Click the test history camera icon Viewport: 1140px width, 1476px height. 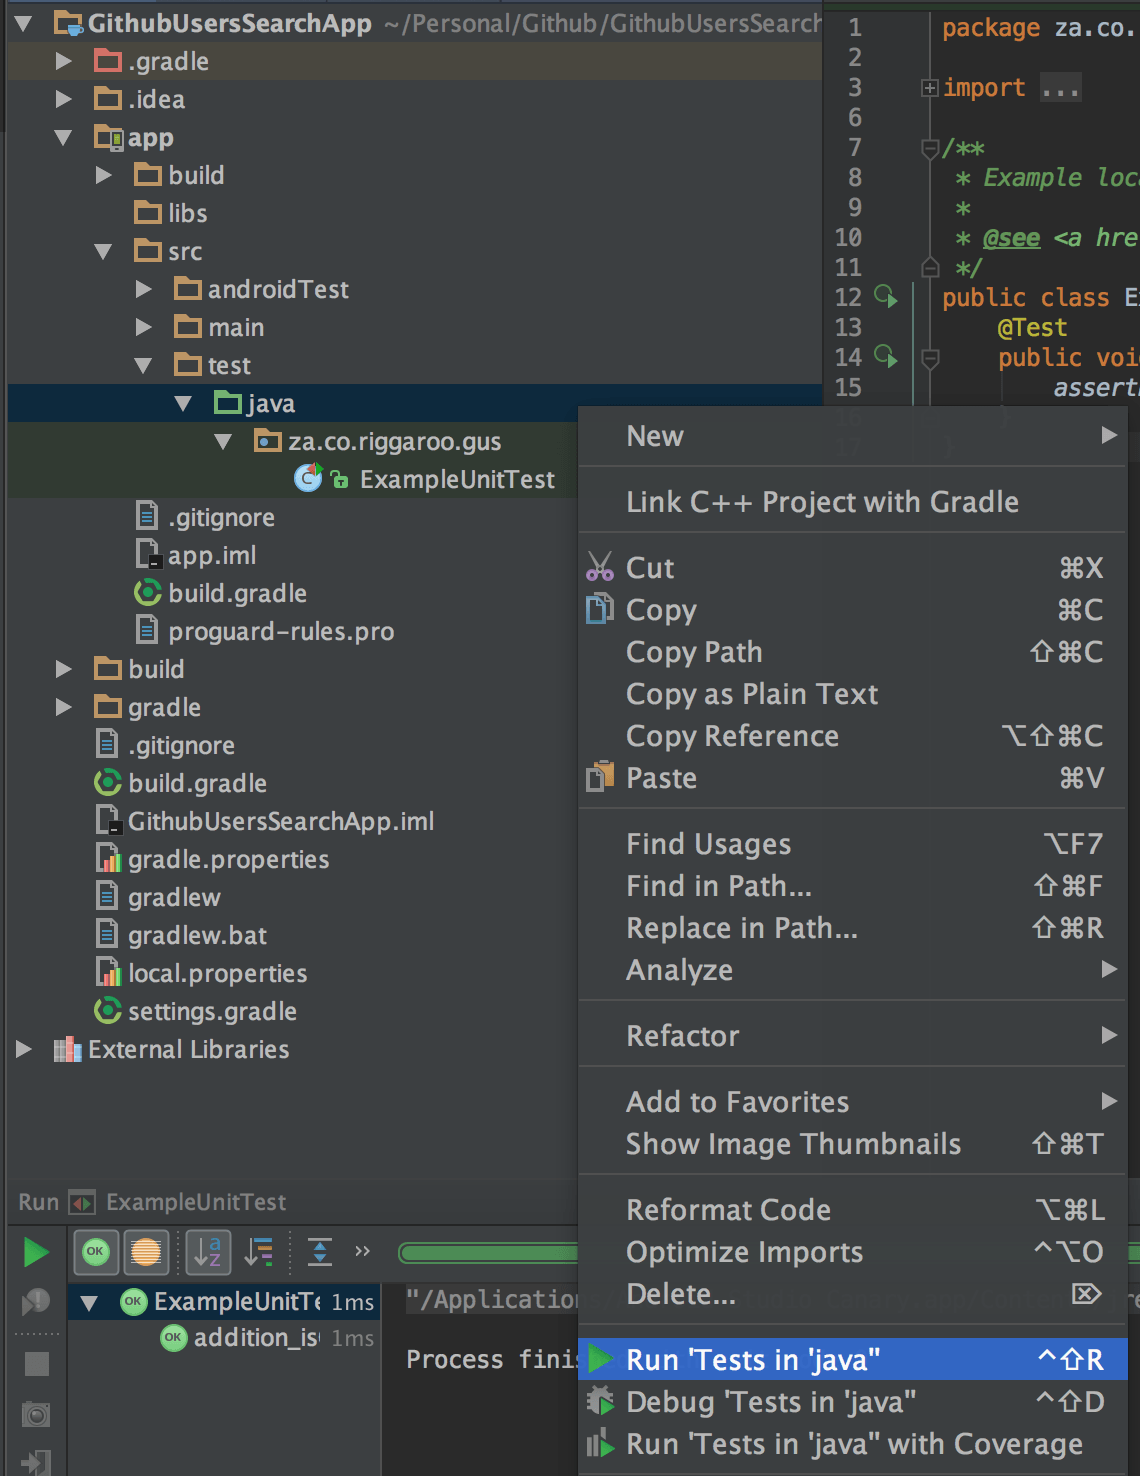[35, 1415]
